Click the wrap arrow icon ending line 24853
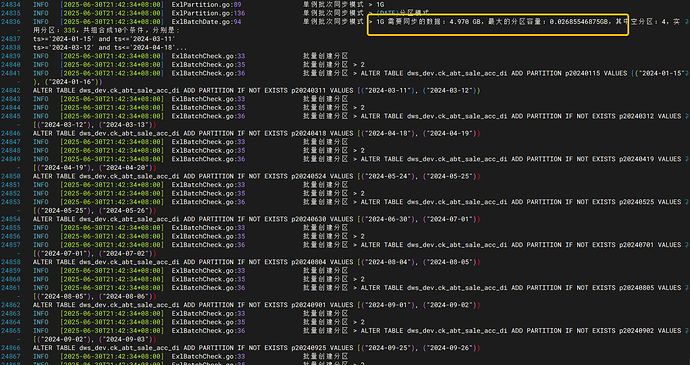 coord(686,202)
